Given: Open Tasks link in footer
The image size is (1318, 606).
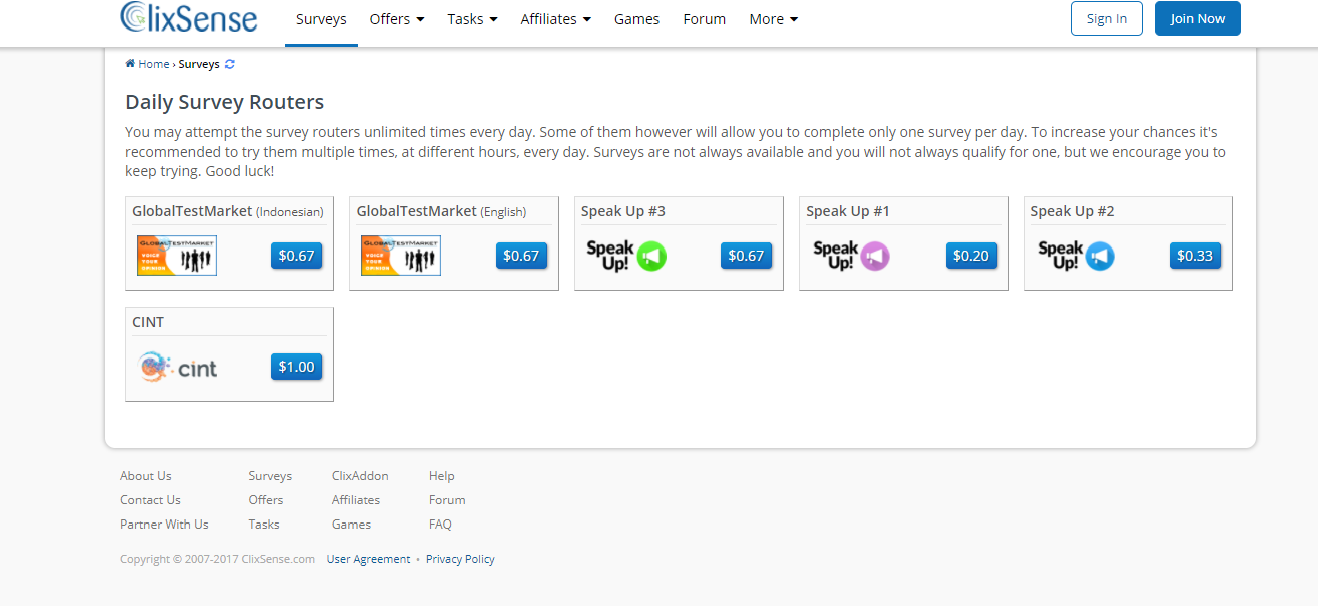Looking at the screenshot, I should 264,524.
